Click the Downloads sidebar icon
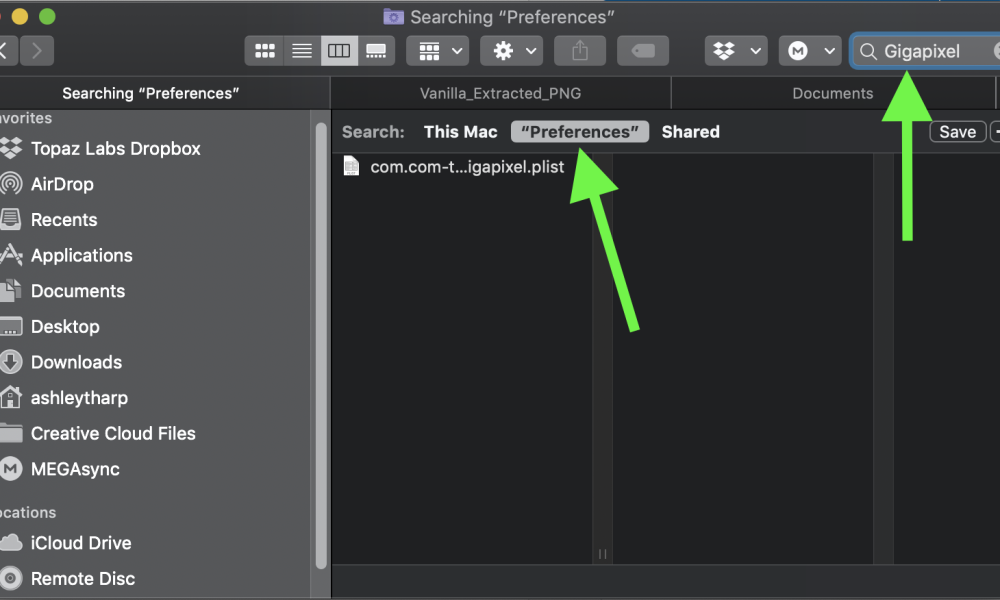This screenshot has width=1000, height=600. coord(11,362)
